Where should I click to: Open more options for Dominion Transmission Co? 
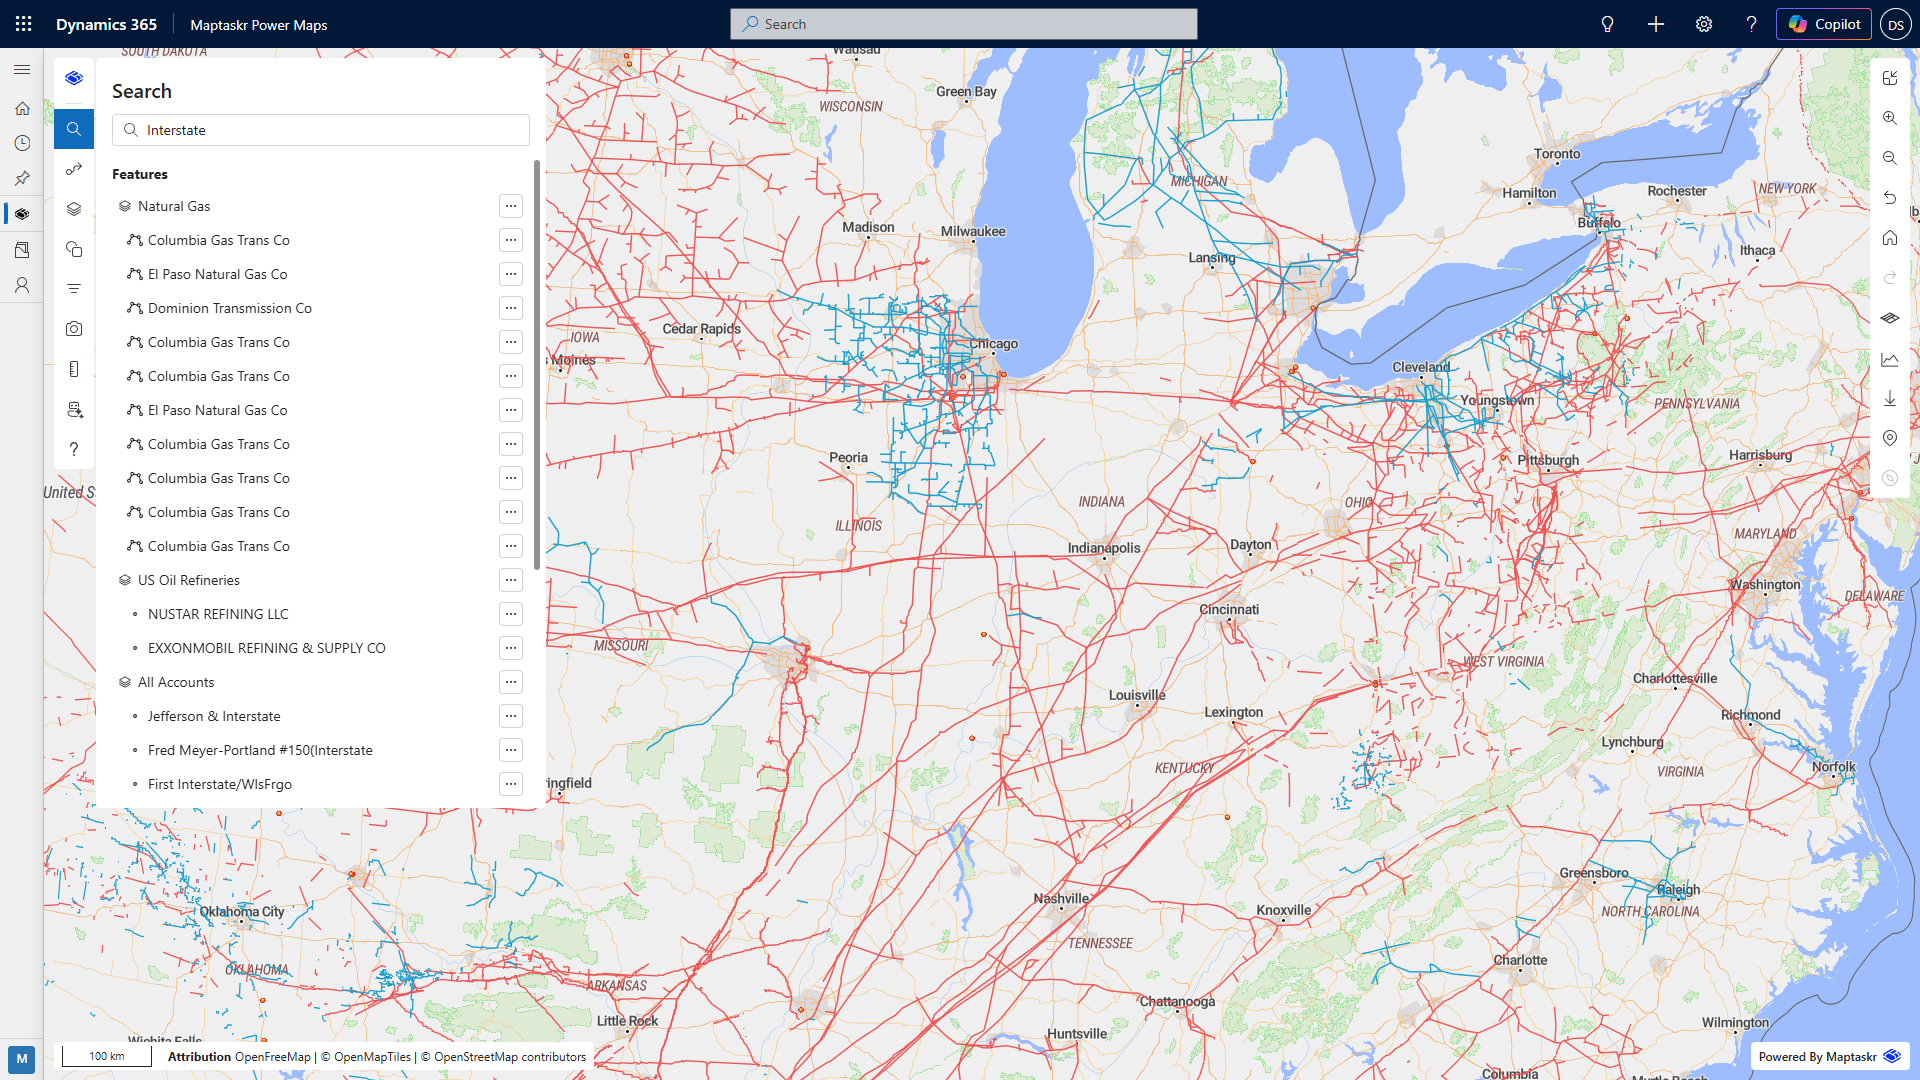[x=511, y=308]
